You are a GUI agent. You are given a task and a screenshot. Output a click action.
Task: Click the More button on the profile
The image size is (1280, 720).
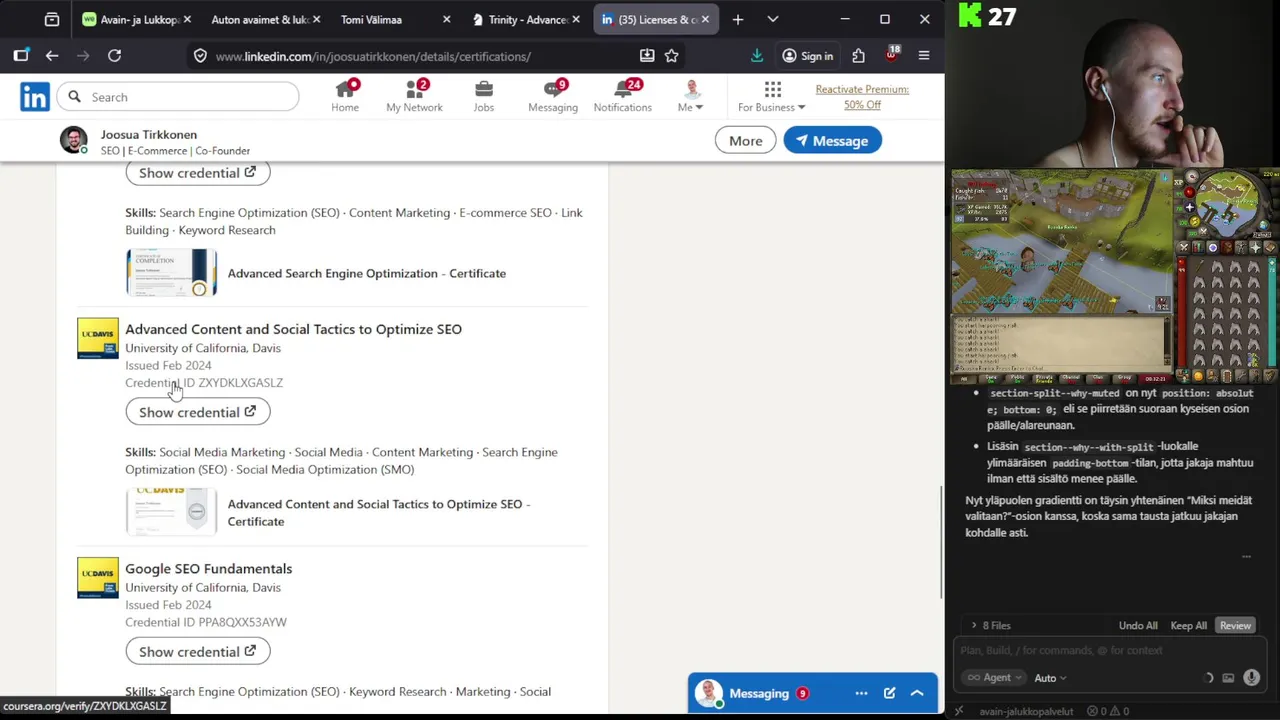(745, 141)
